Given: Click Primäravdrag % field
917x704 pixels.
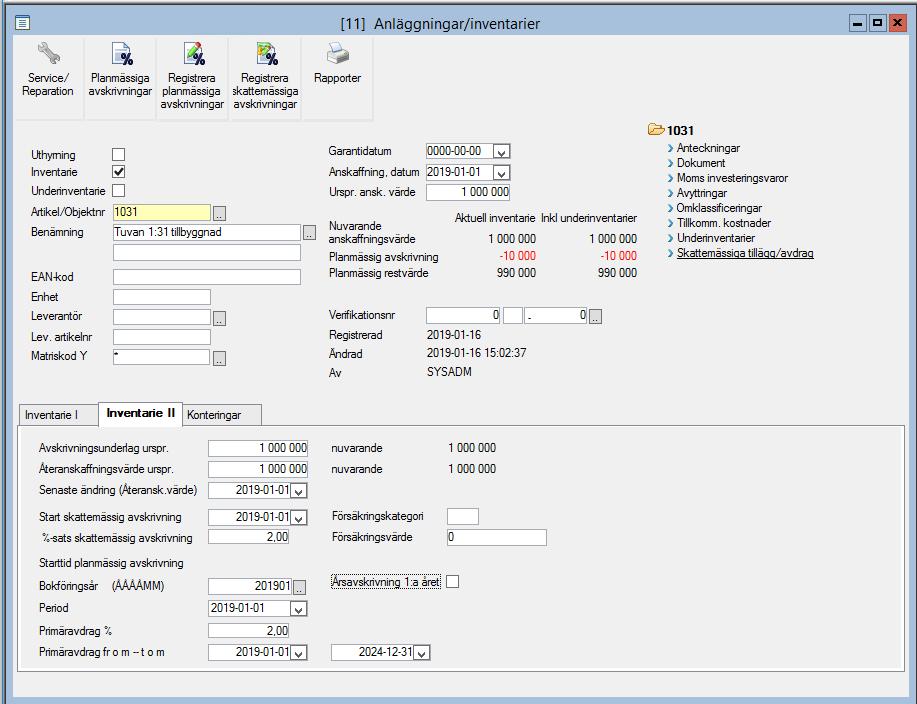Looking at the screenshot, I should click(x=249, y=631).
